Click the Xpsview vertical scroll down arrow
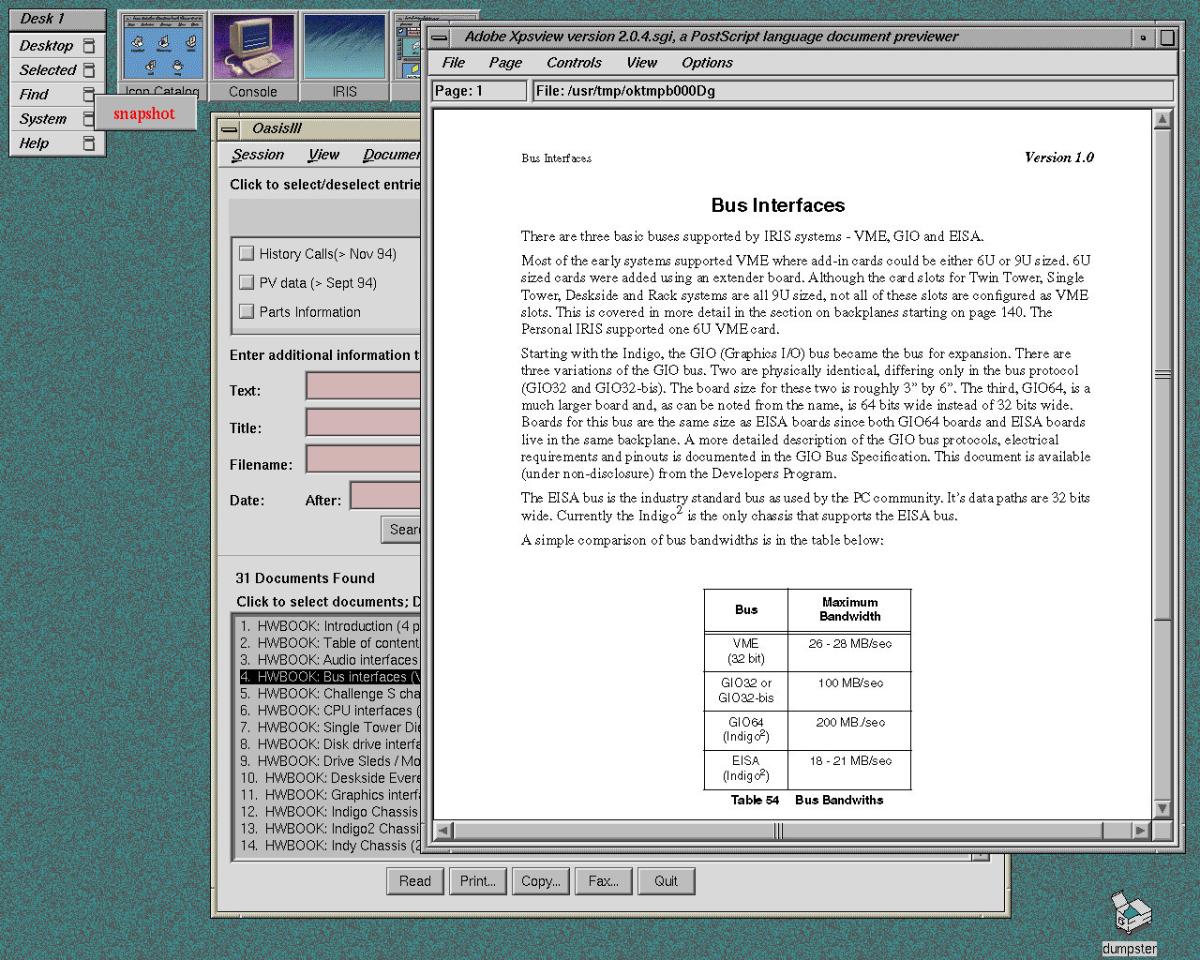This screenshot has height=960, width=1200. [x=1162, y=808]
